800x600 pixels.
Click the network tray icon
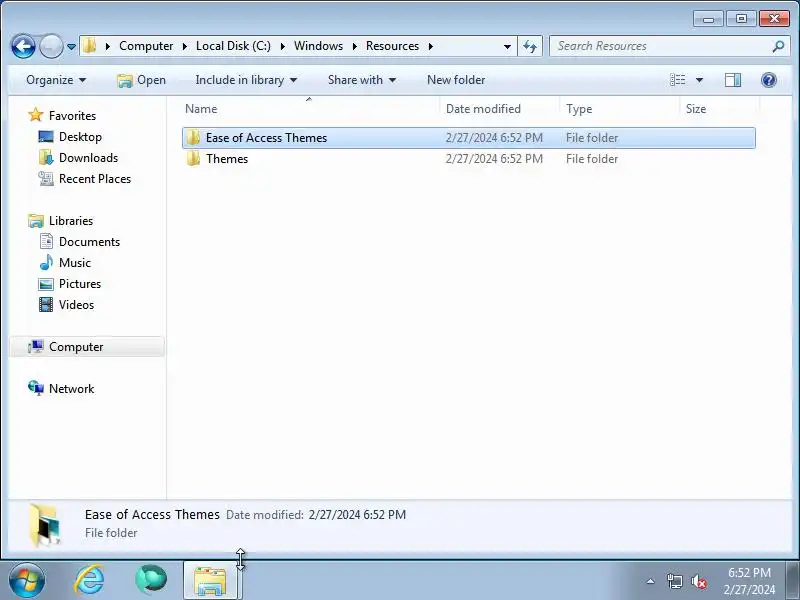tap(674, 581)
